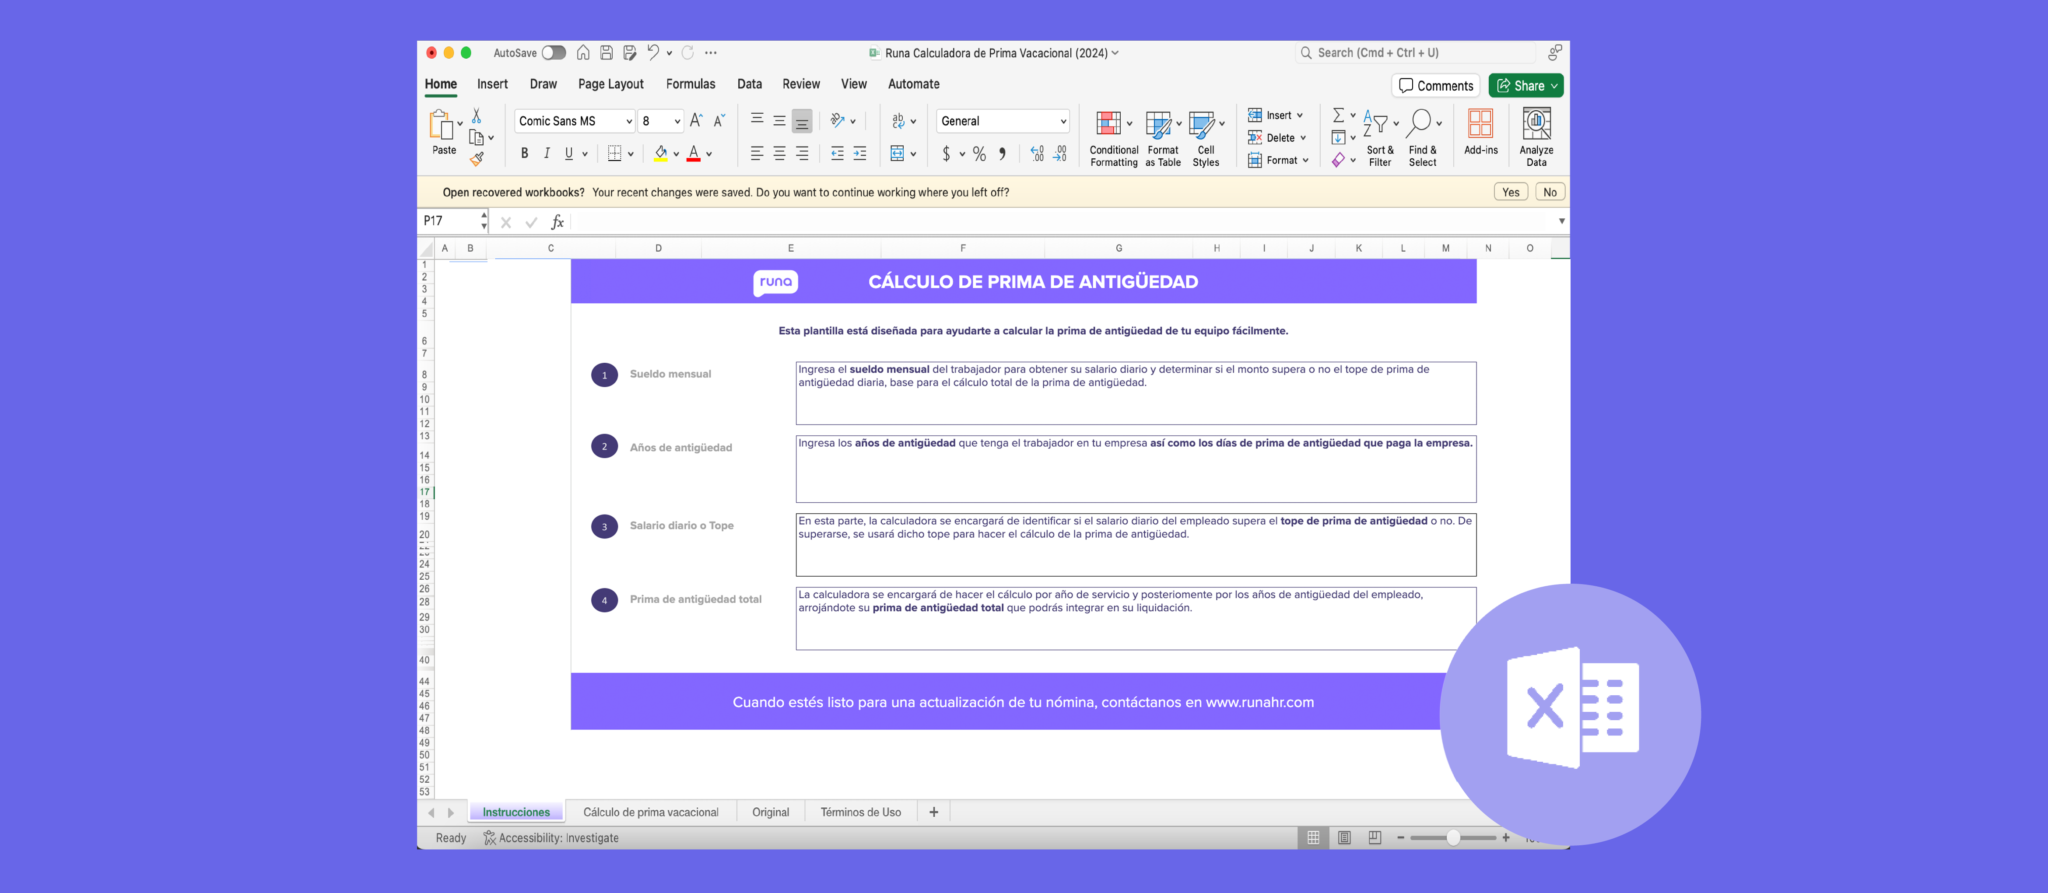Toggle Bold formatting
Screen dimensions: 2048x893
point(524,154)
